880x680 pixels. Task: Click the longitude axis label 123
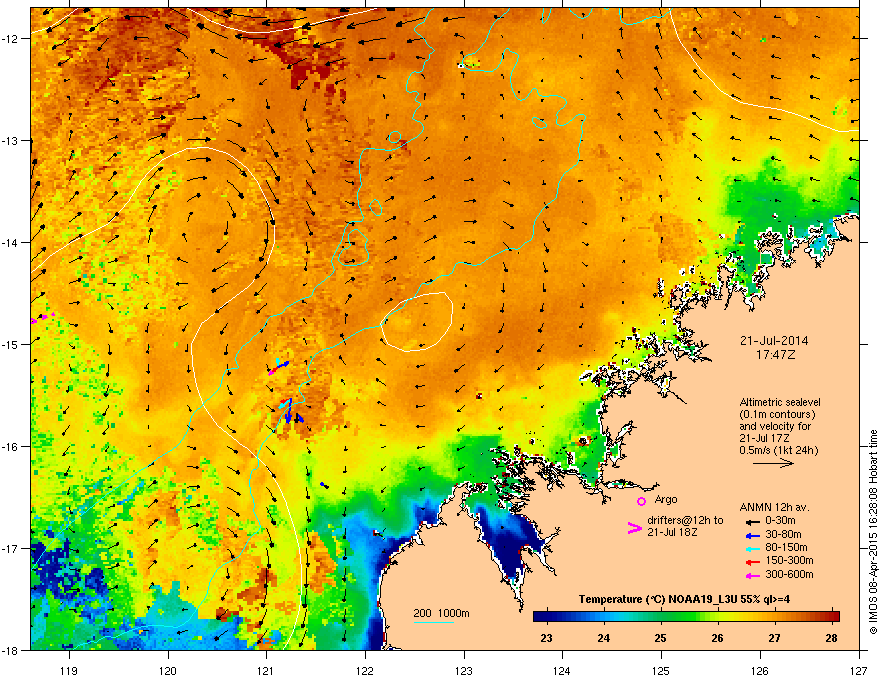(464, 670)
